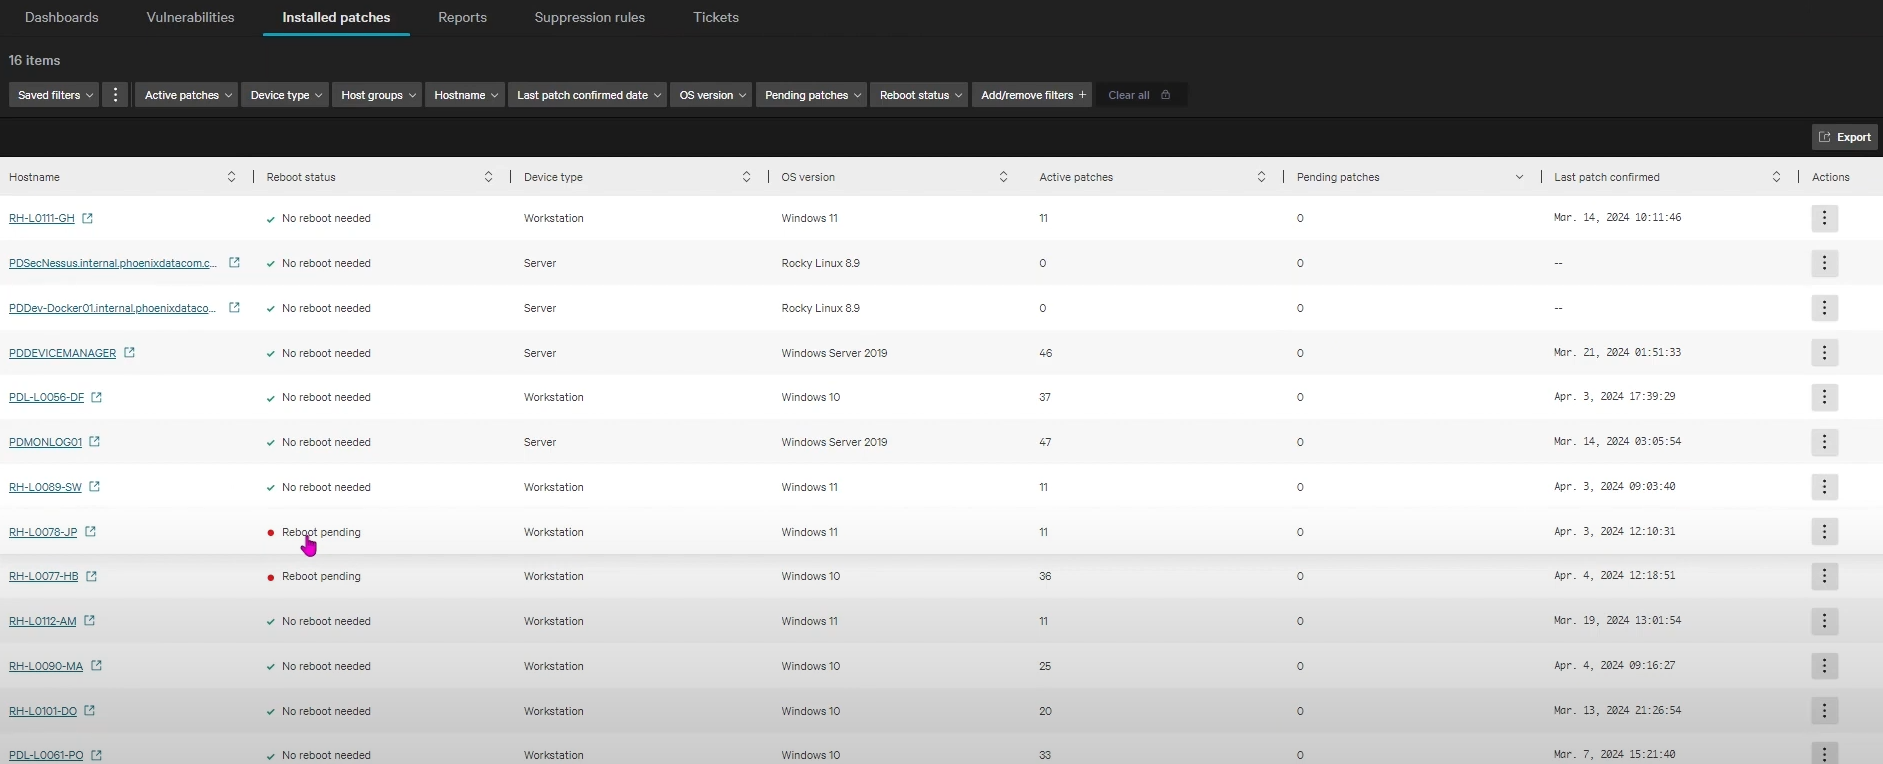Expand Last patch confirmed date filter
The width and height of the screenshot is (1883, 764).
tap(588, 95)
